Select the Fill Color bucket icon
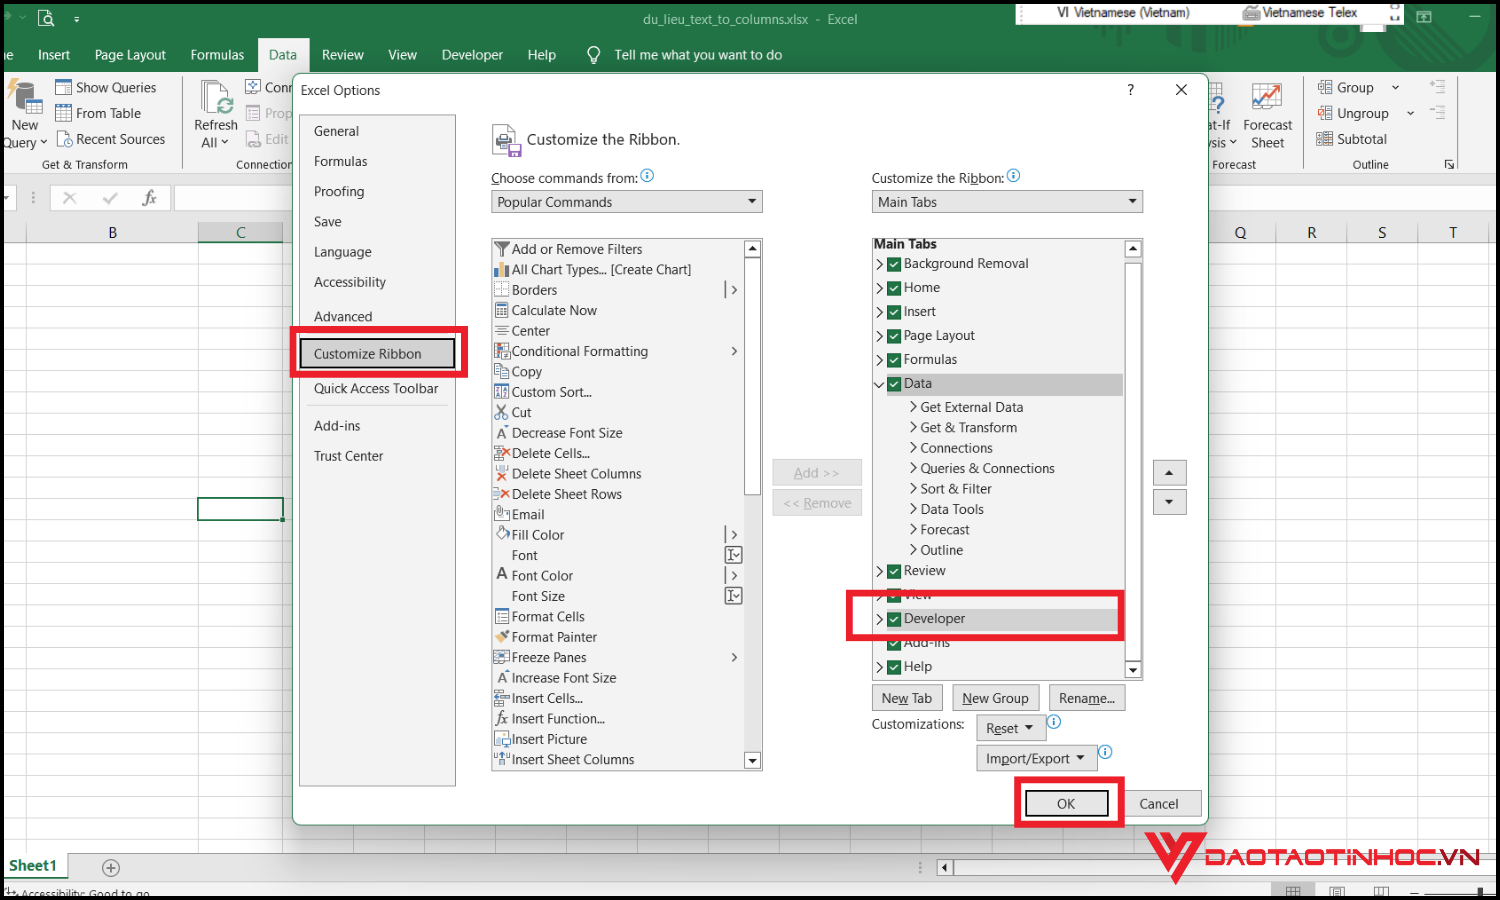This screenshot has height=900, width=1500. pos(502,535)
